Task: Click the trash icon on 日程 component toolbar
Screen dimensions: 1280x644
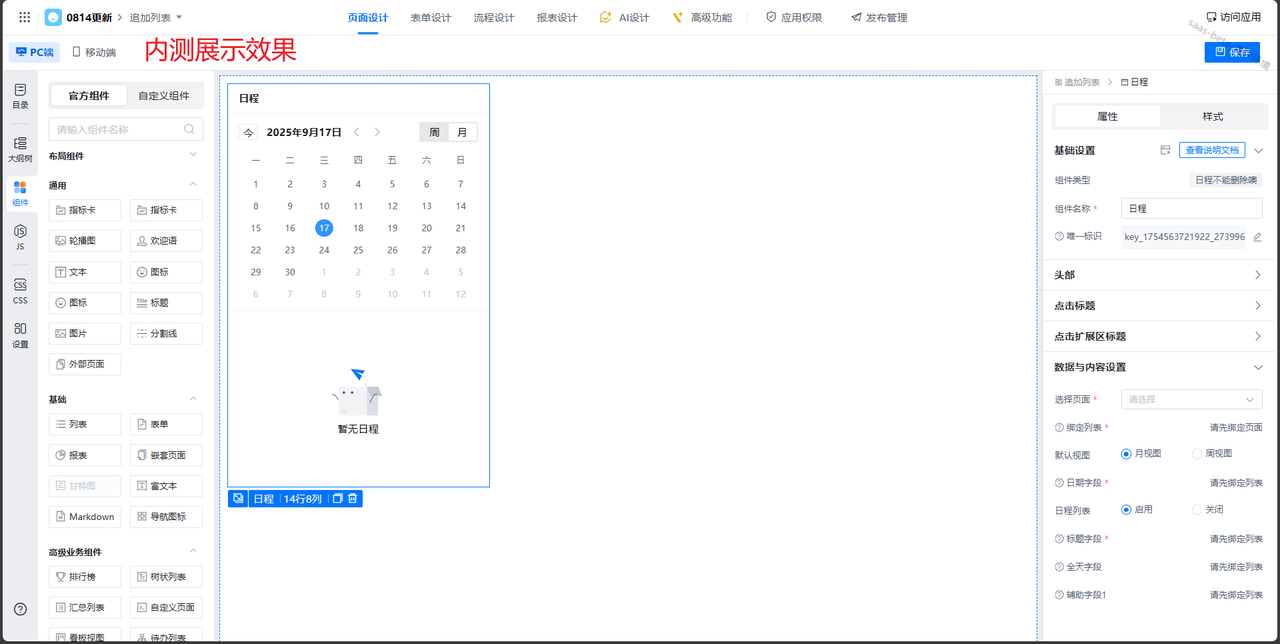Action: point(353,498)
